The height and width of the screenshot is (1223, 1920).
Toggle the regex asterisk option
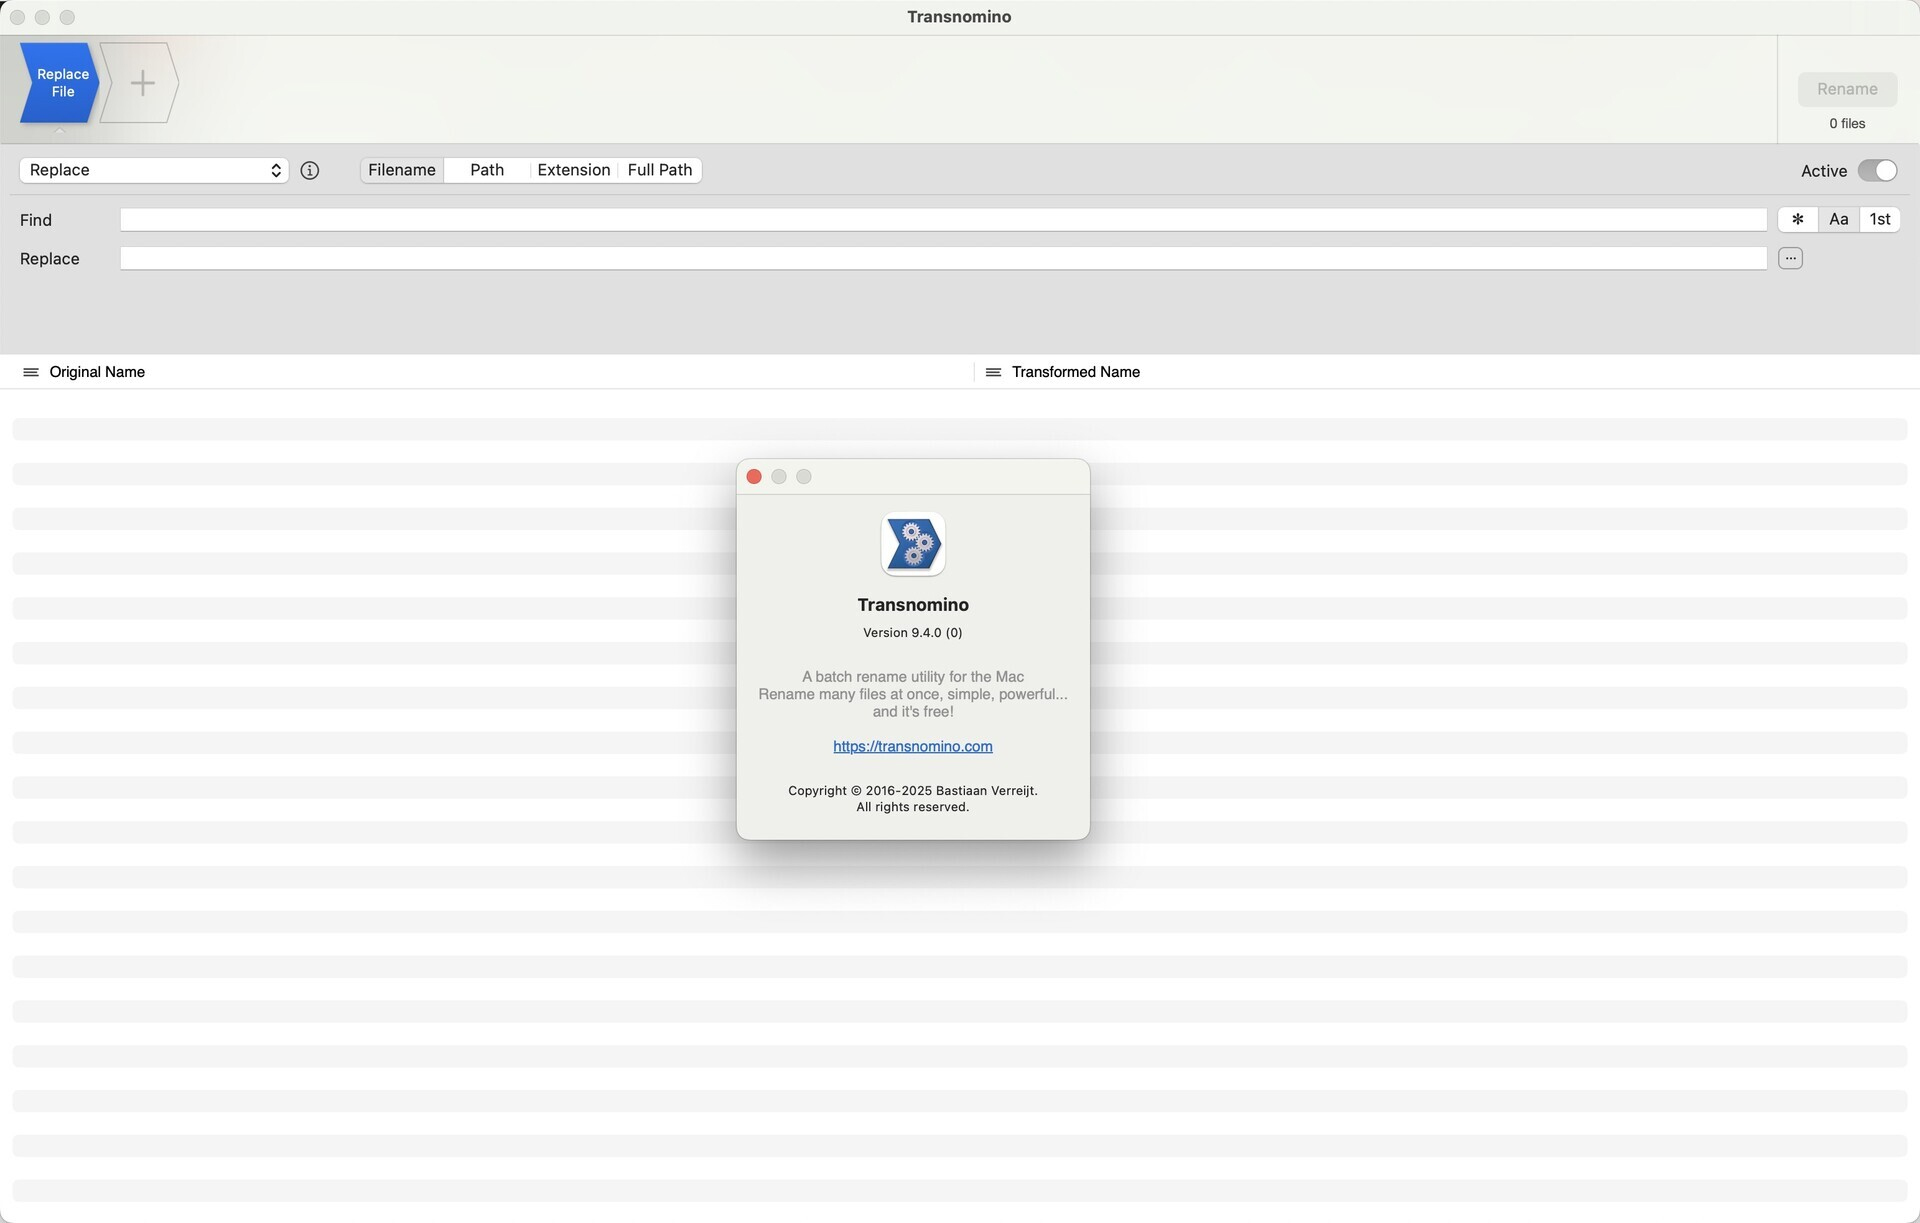point(1797,220)
